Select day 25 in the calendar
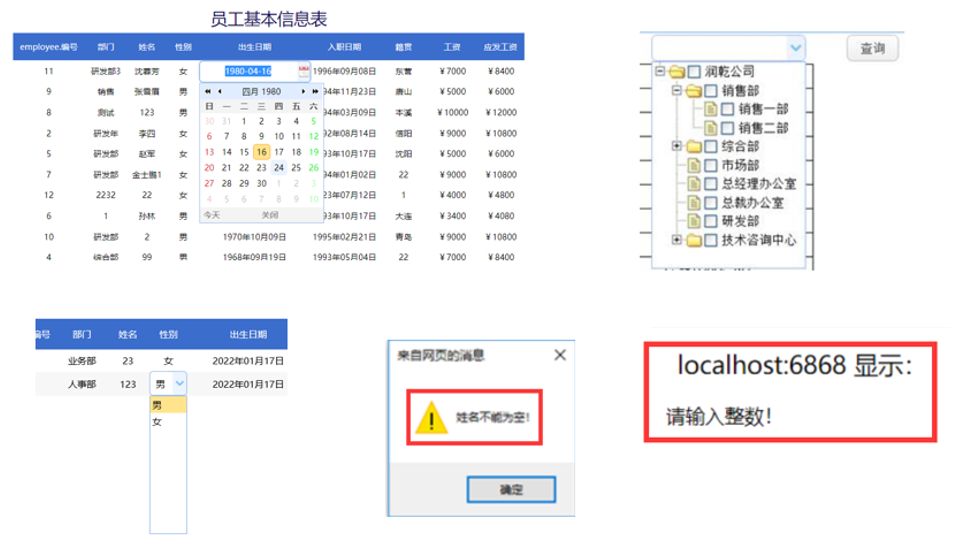The width and height of the screenshot is (960, 547). (296, 167)
